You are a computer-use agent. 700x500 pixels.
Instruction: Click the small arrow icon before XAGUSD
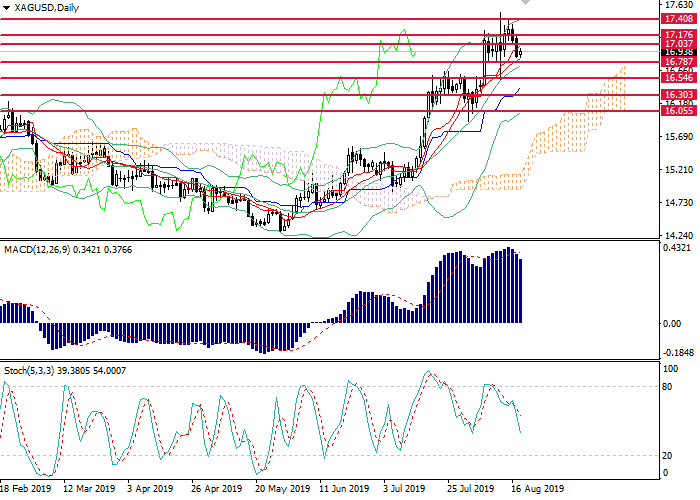(5, 7)
